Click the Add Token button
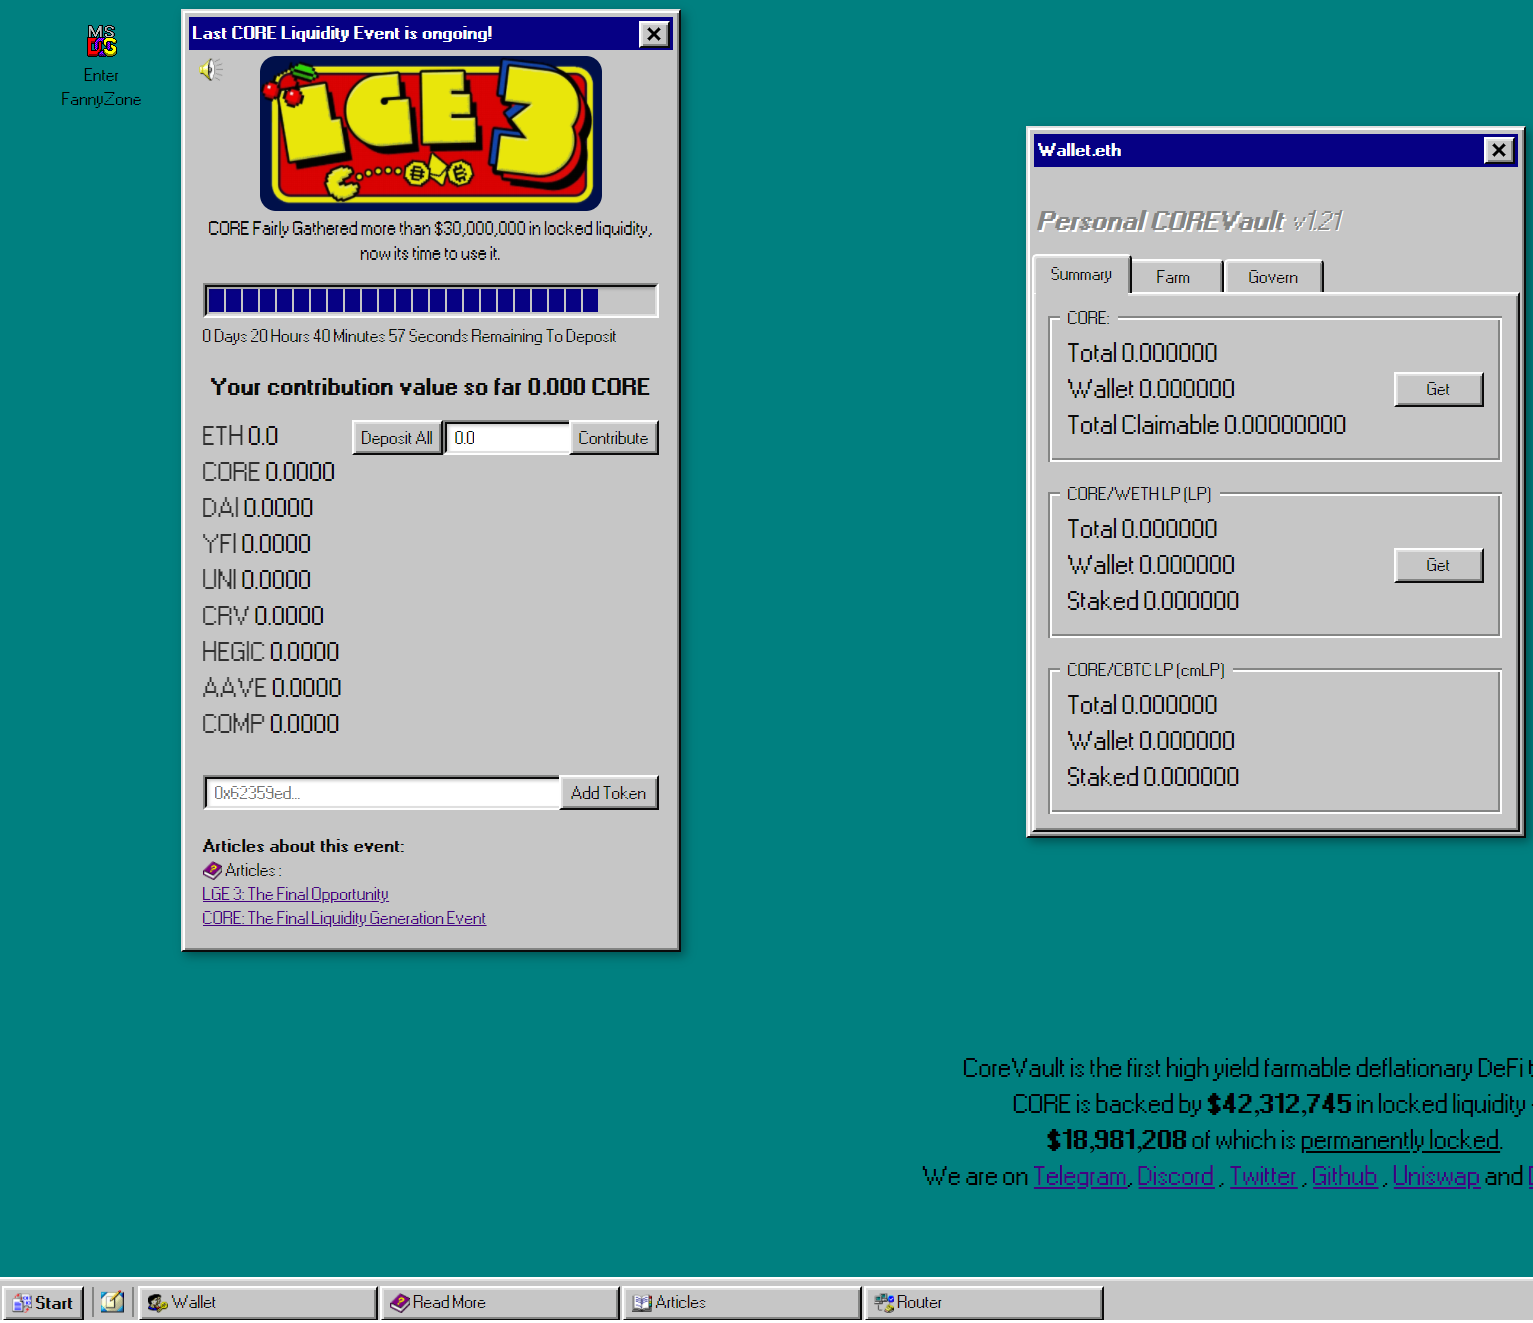This screenshot has height=1323, width=1533. (x=608, y=793)
